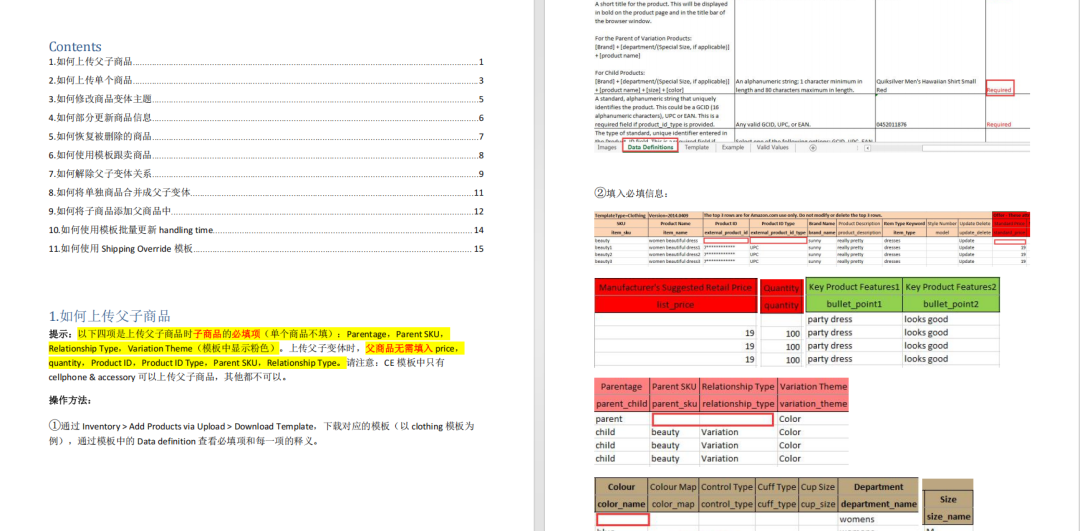Image resolution: width=1080 pixels, height=531 pixels.
Task: Click the 操作方法 bold label
Action: (x=70, y=400)
